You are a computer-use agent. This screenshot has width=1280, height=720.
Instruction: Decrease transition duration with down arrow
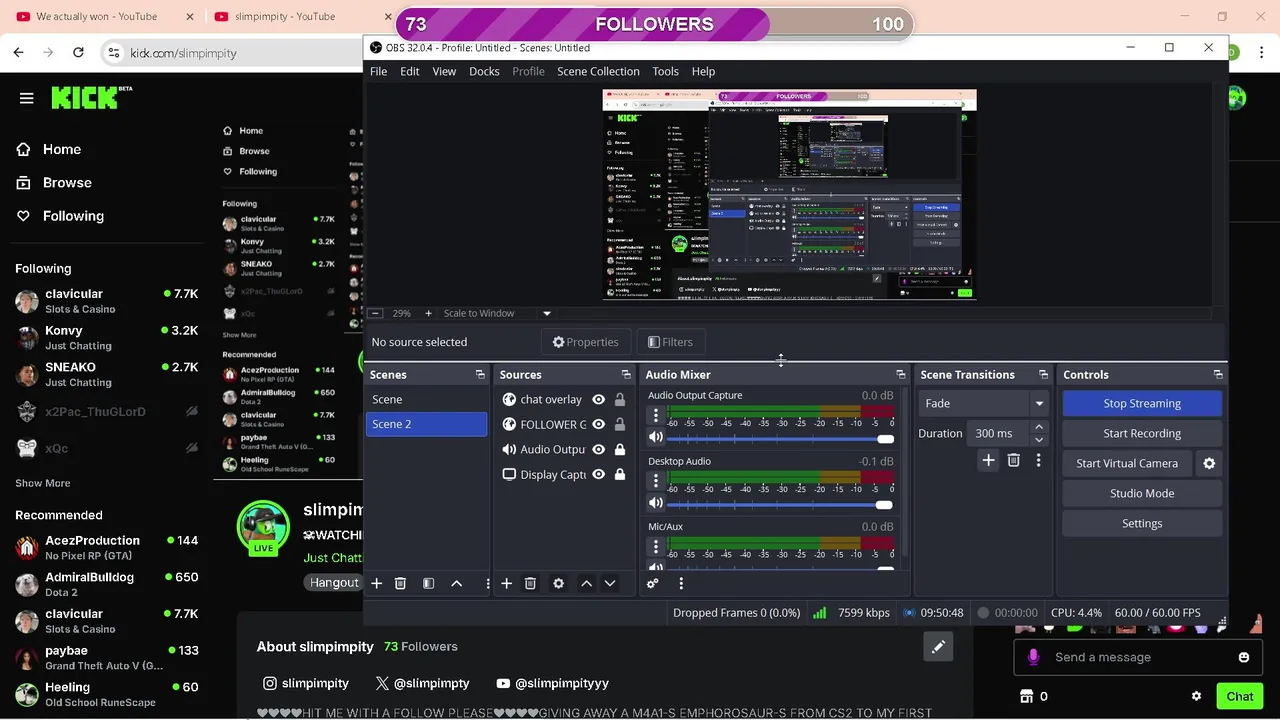pos(1039,439)
